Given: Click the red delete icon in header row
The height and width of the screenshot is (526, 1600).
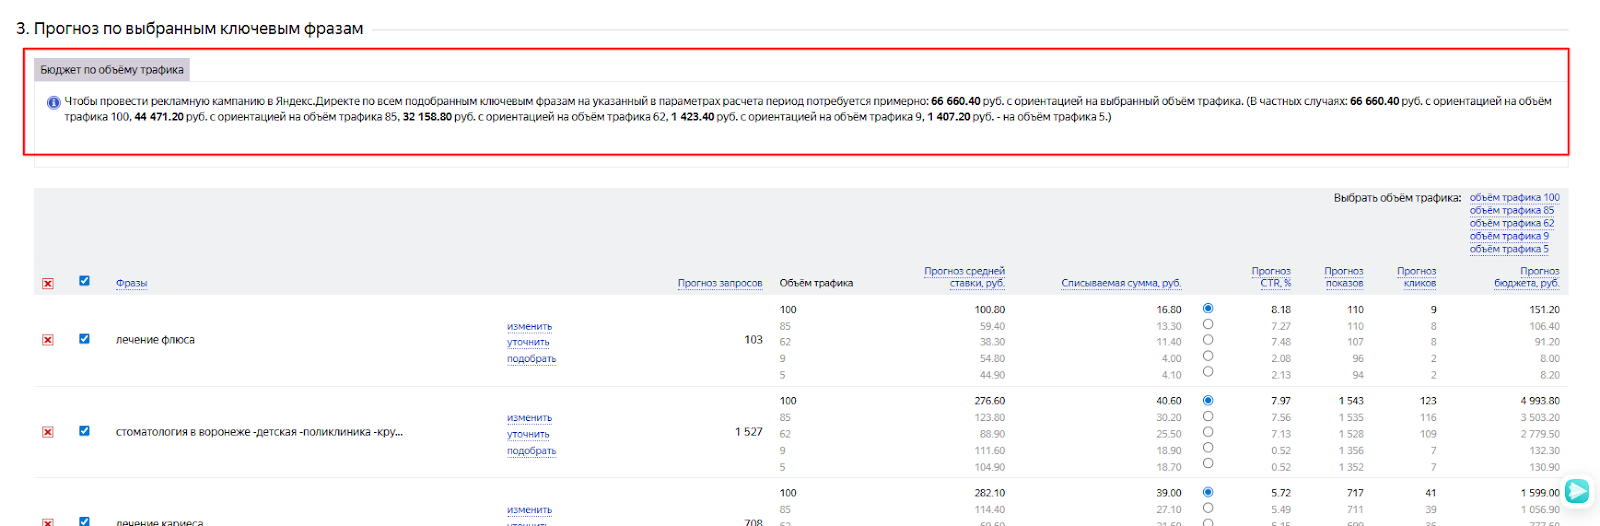Looking at the screenshot, I should pos(48,284).
